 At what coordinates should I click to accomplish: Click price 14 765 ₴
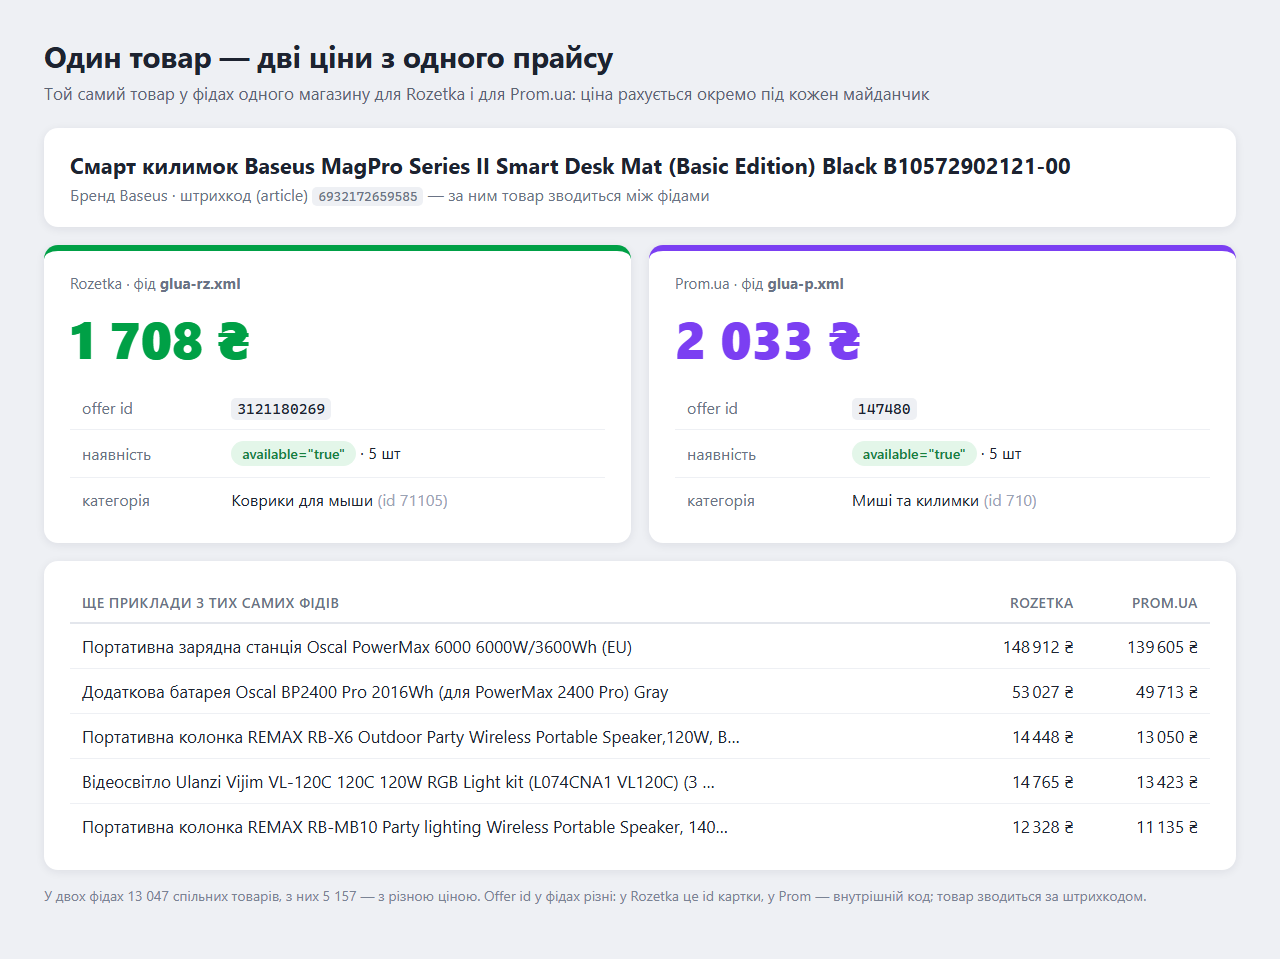tap(1042, 782)
